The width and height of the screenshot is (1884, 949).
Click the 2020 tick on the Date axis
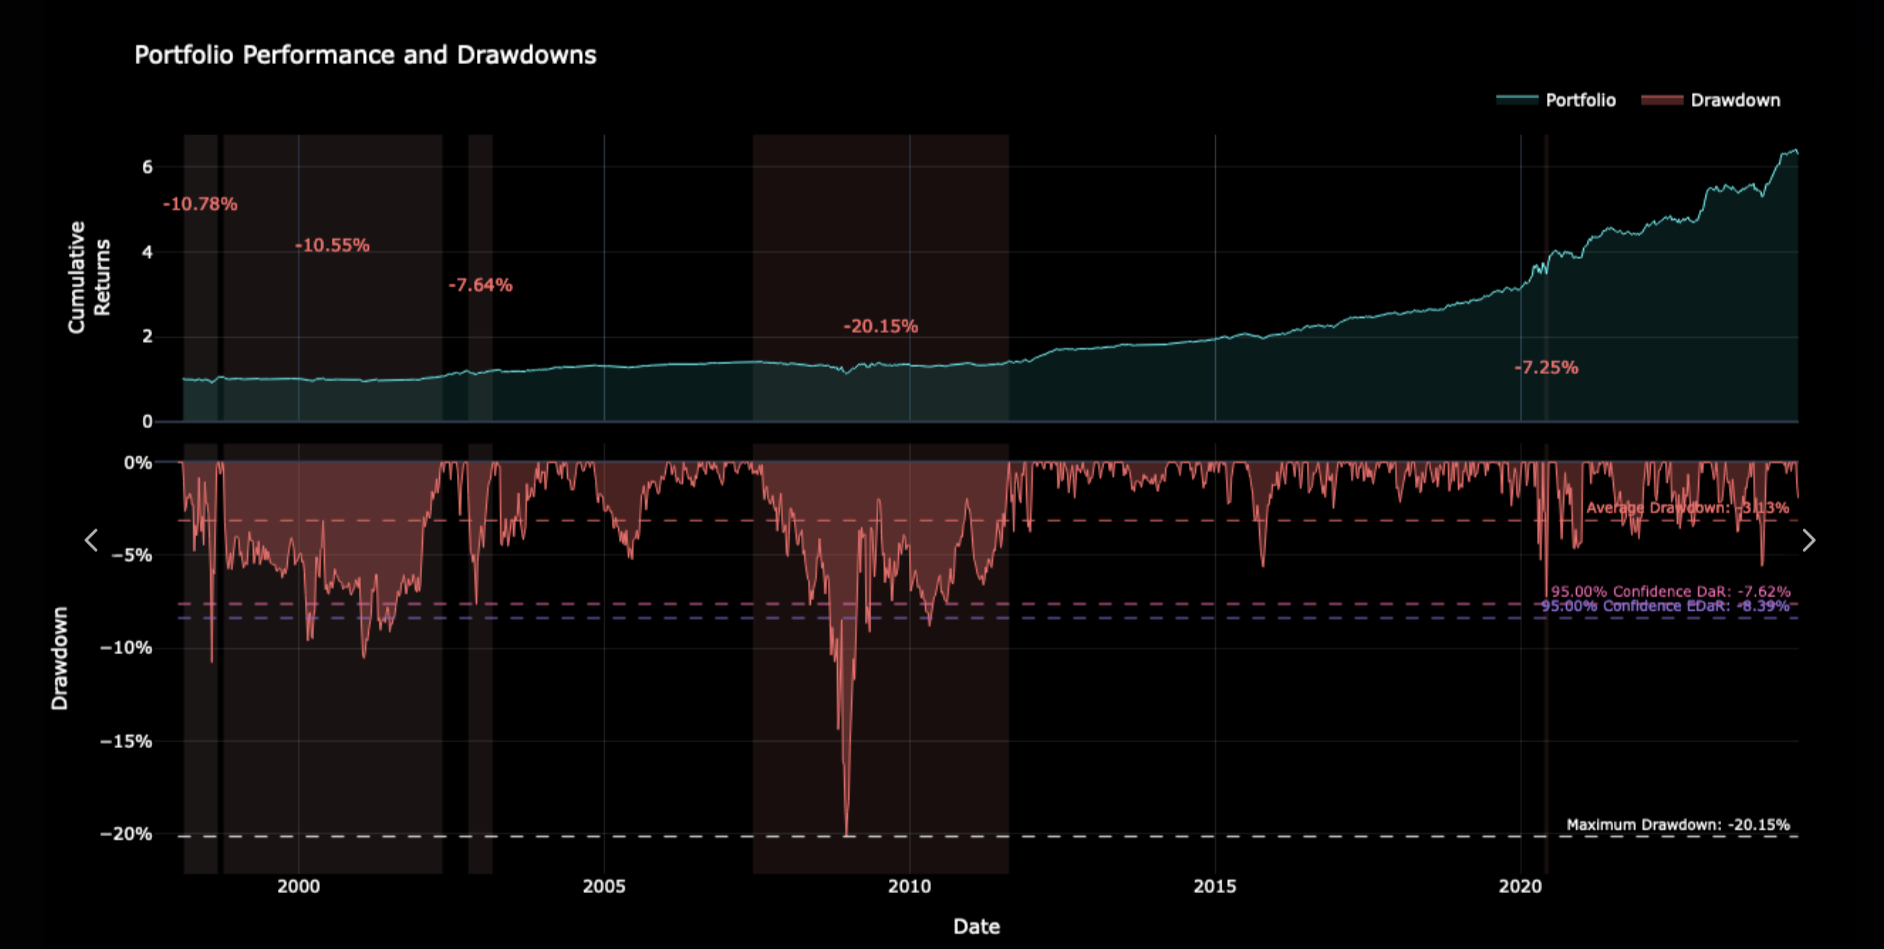point(1520,886)
